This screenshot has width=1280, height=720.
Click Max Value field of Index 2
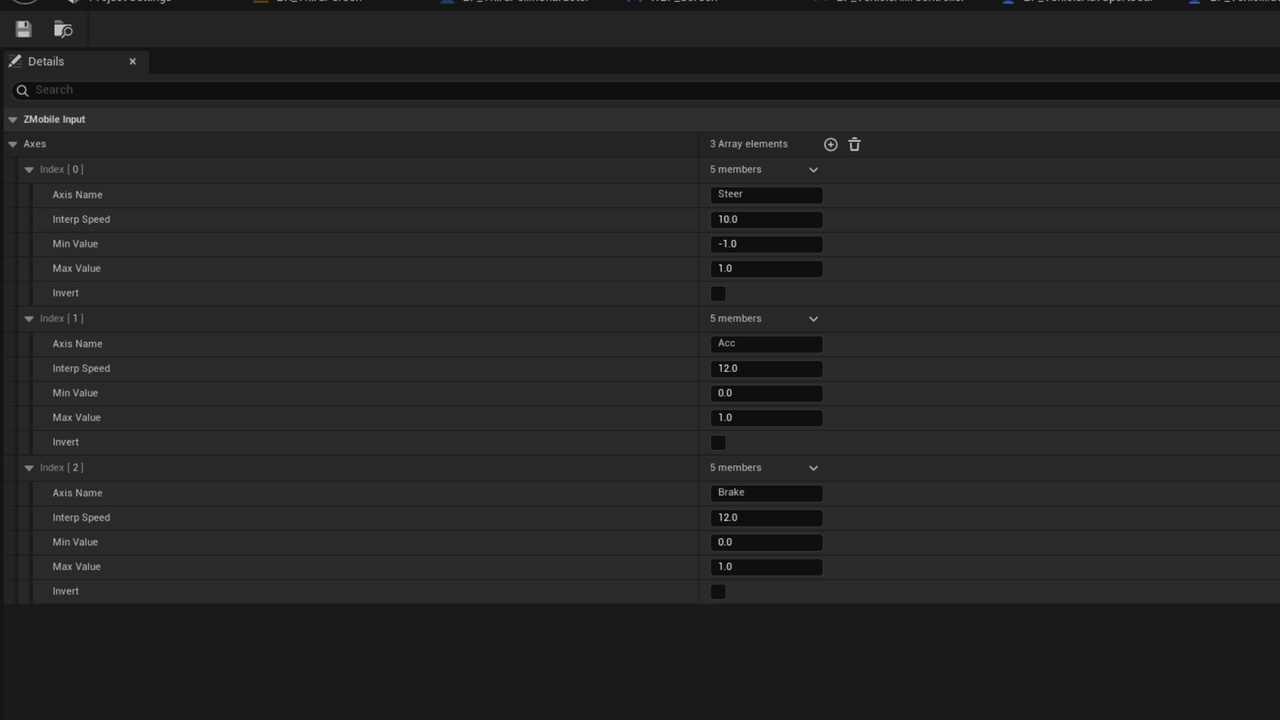click(x=767, y=567)
